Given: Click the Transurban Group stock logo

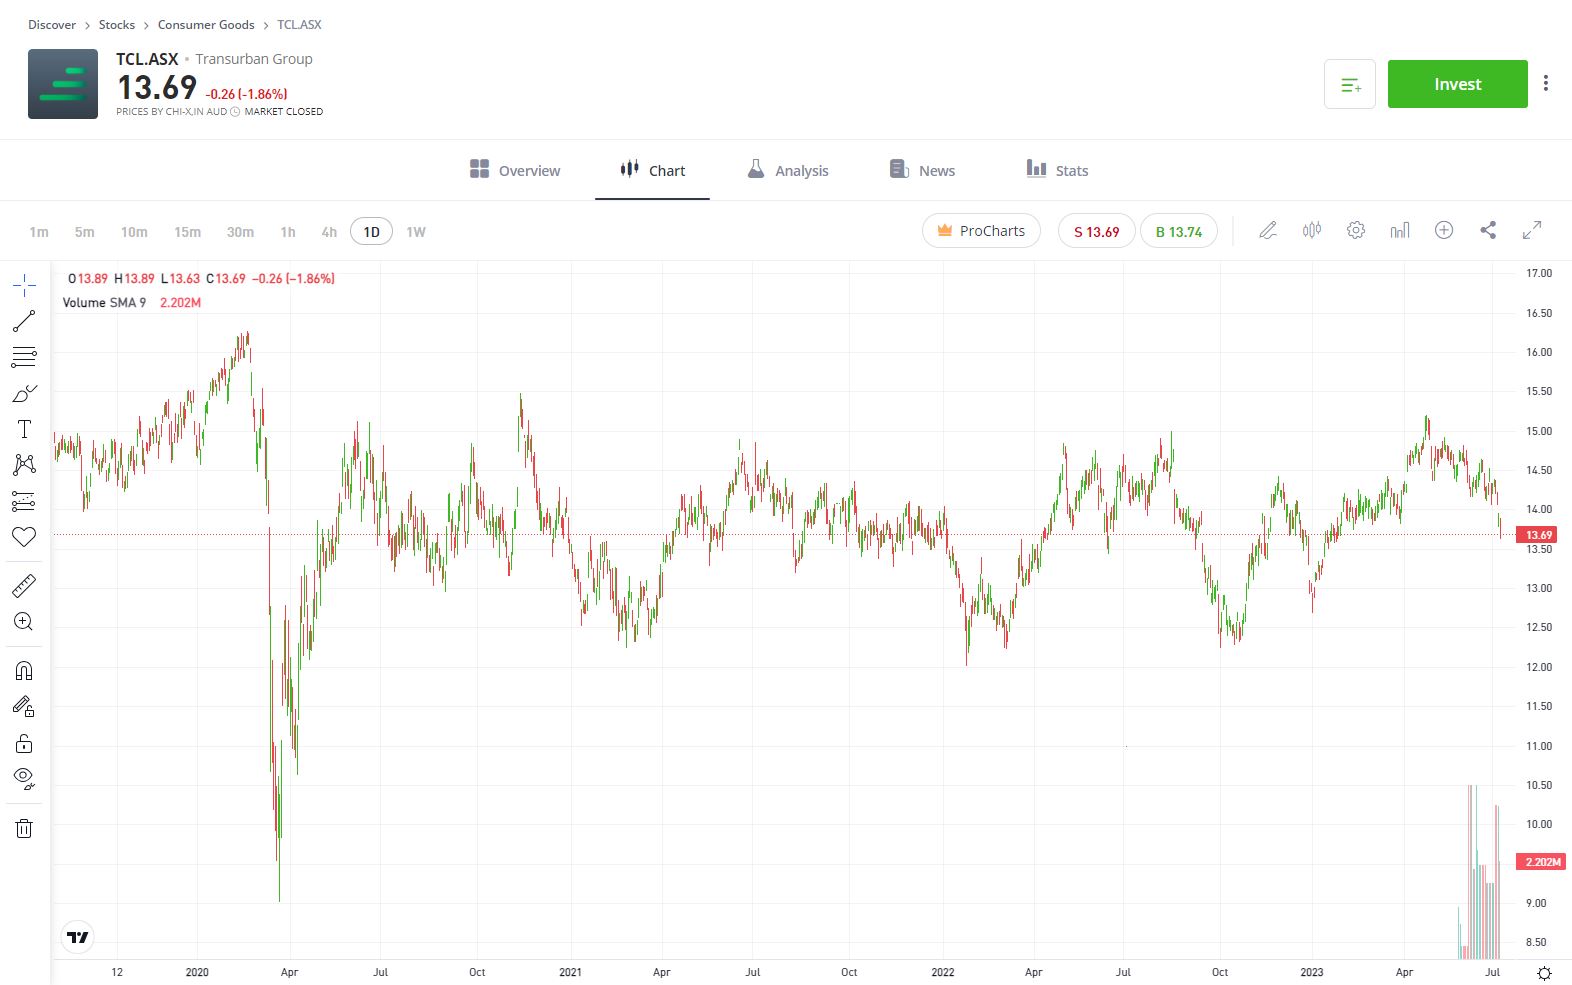Looking at the screenshot, I should pos(63,84).
